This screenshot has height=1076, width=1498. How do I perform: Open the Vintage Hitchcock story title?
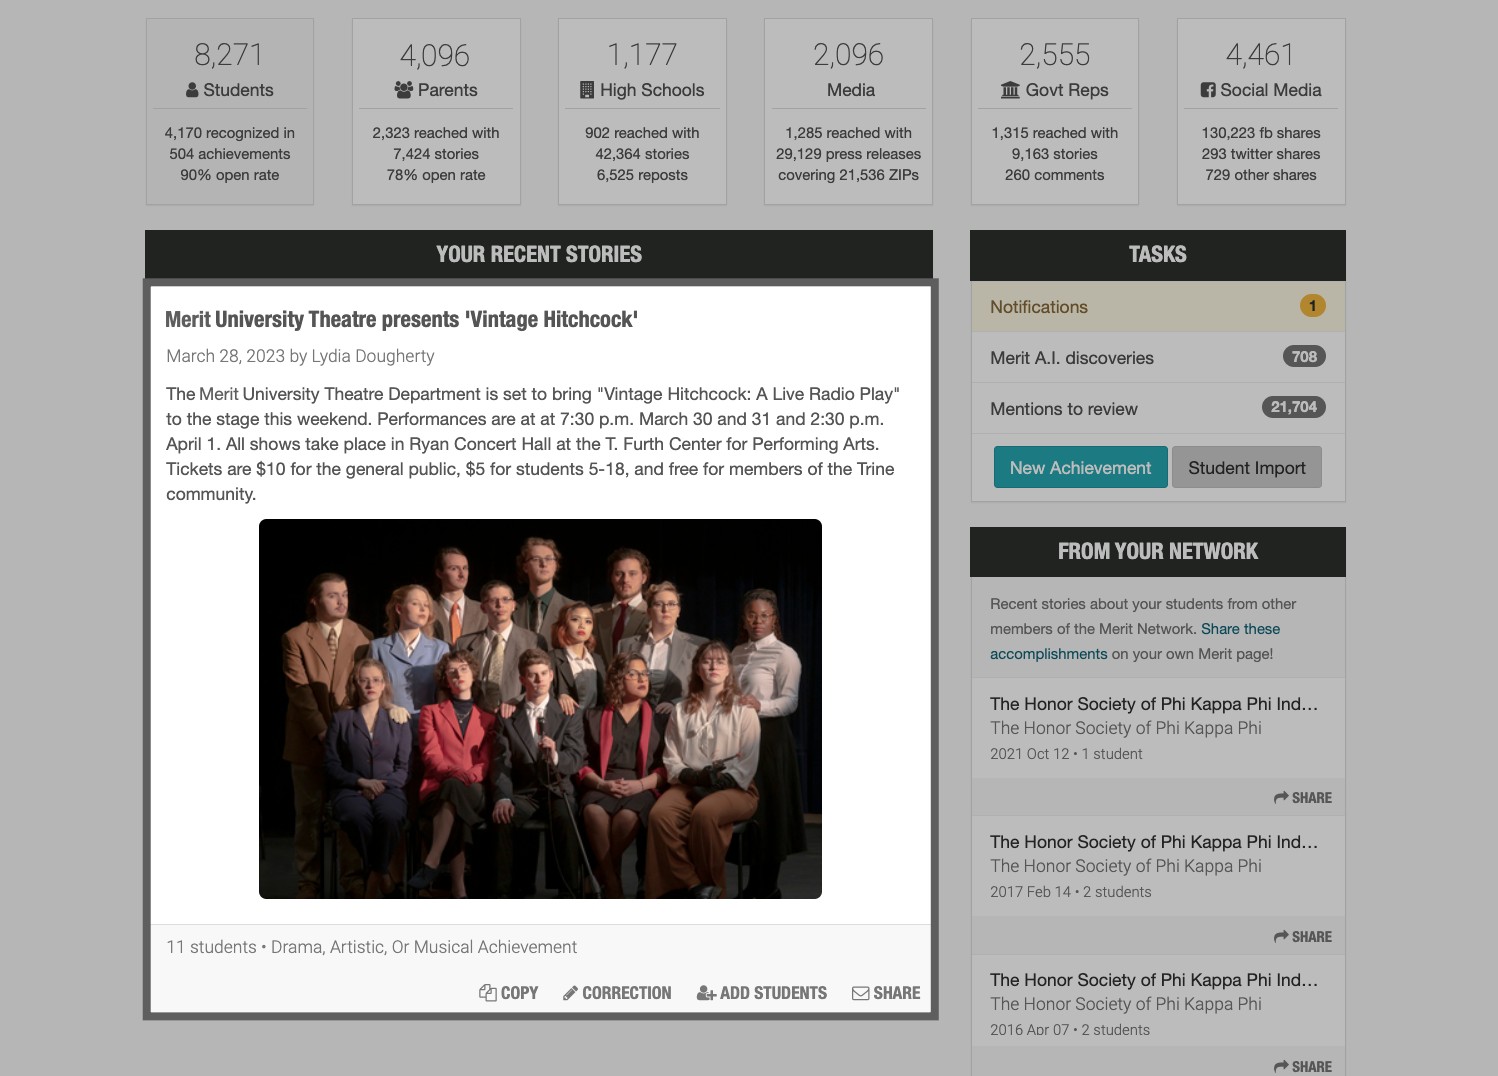click(x=403, y=319)
